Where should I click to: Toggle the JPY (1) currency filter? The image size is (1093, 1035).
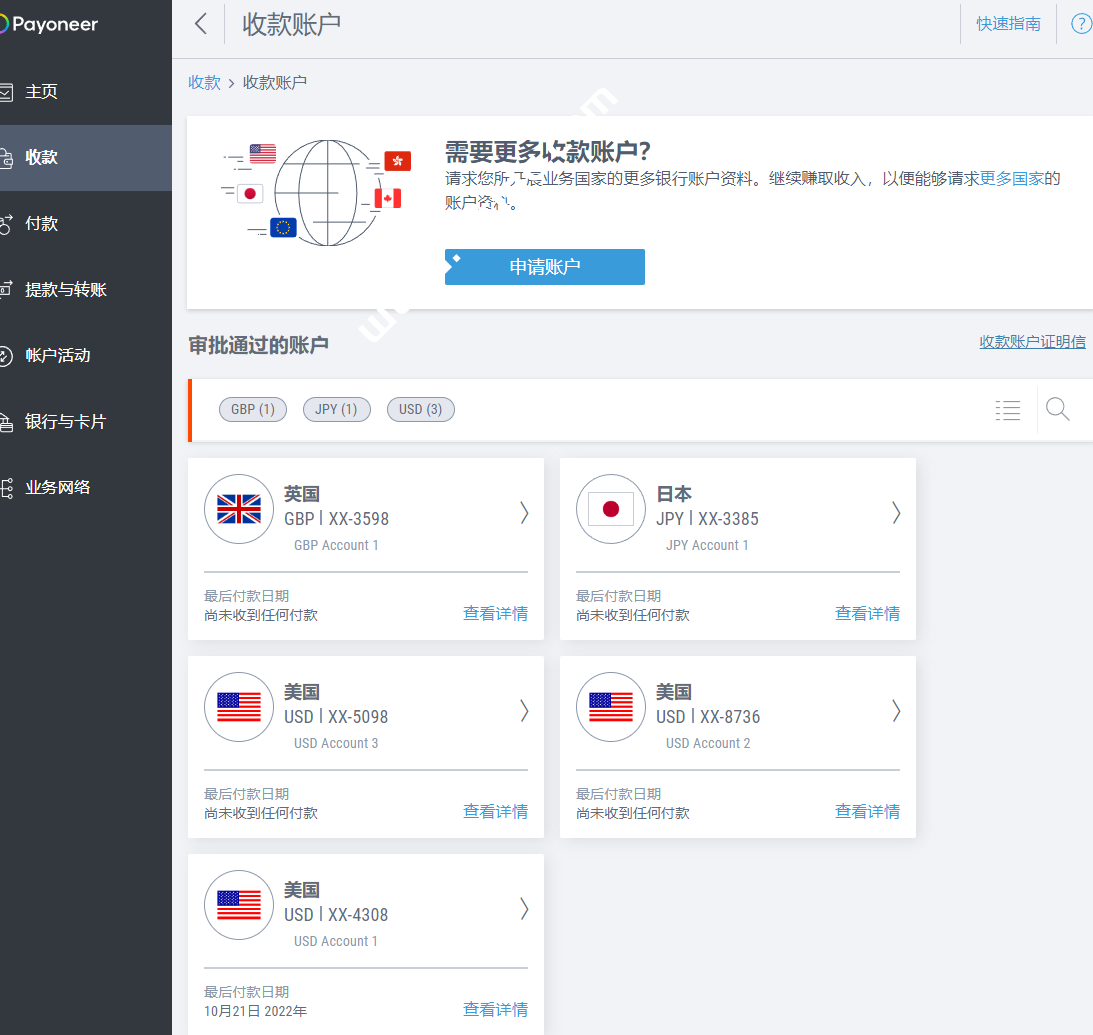(336, 409)
